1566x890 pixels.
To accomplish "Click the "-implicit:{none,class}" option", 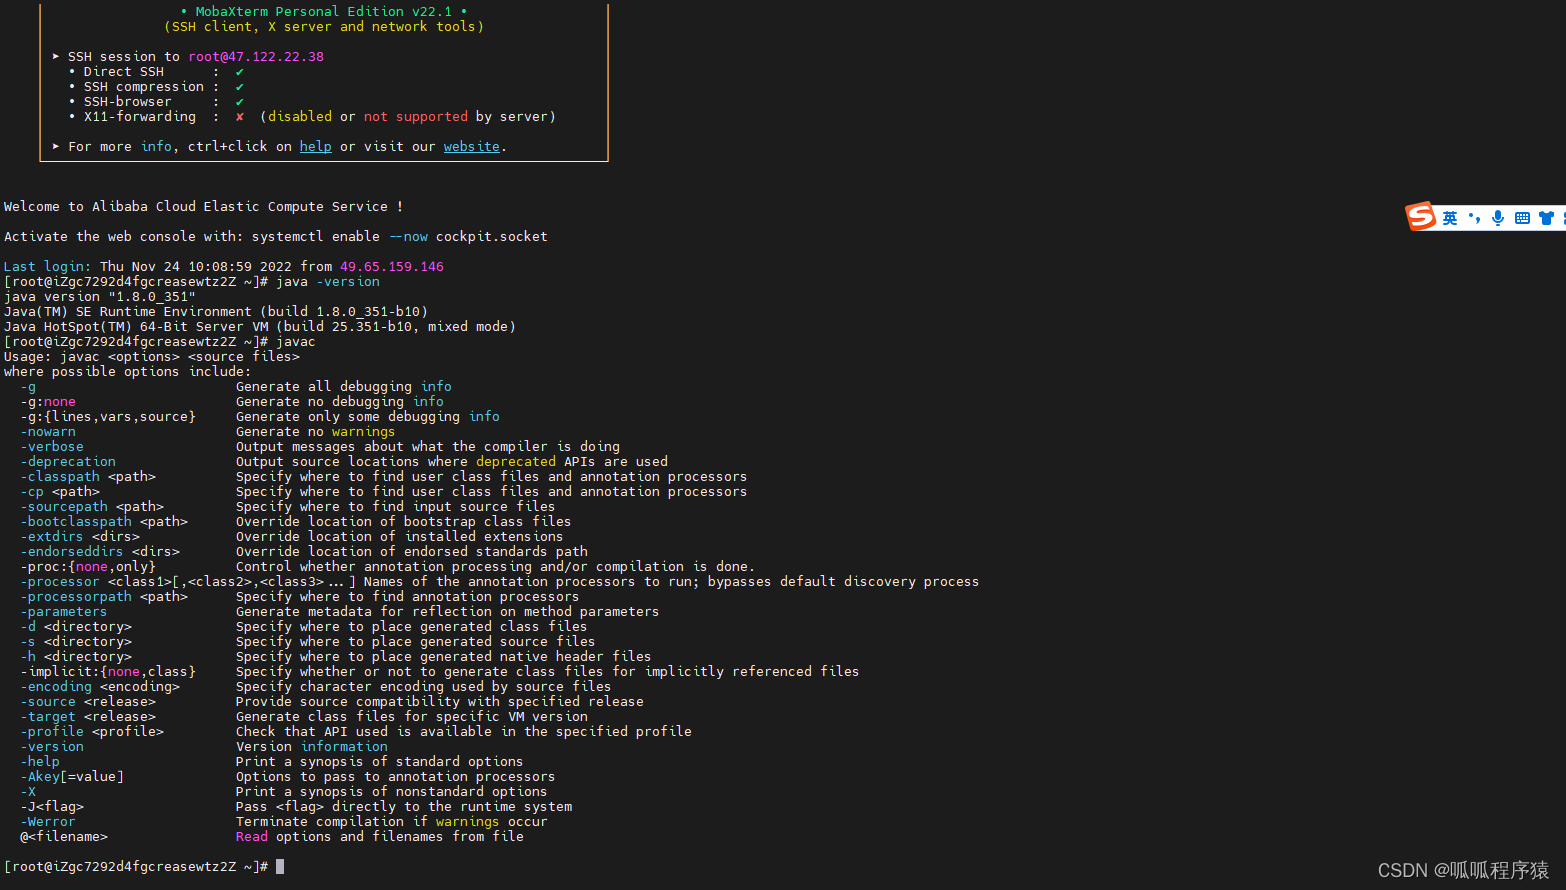I will point(108,672).
